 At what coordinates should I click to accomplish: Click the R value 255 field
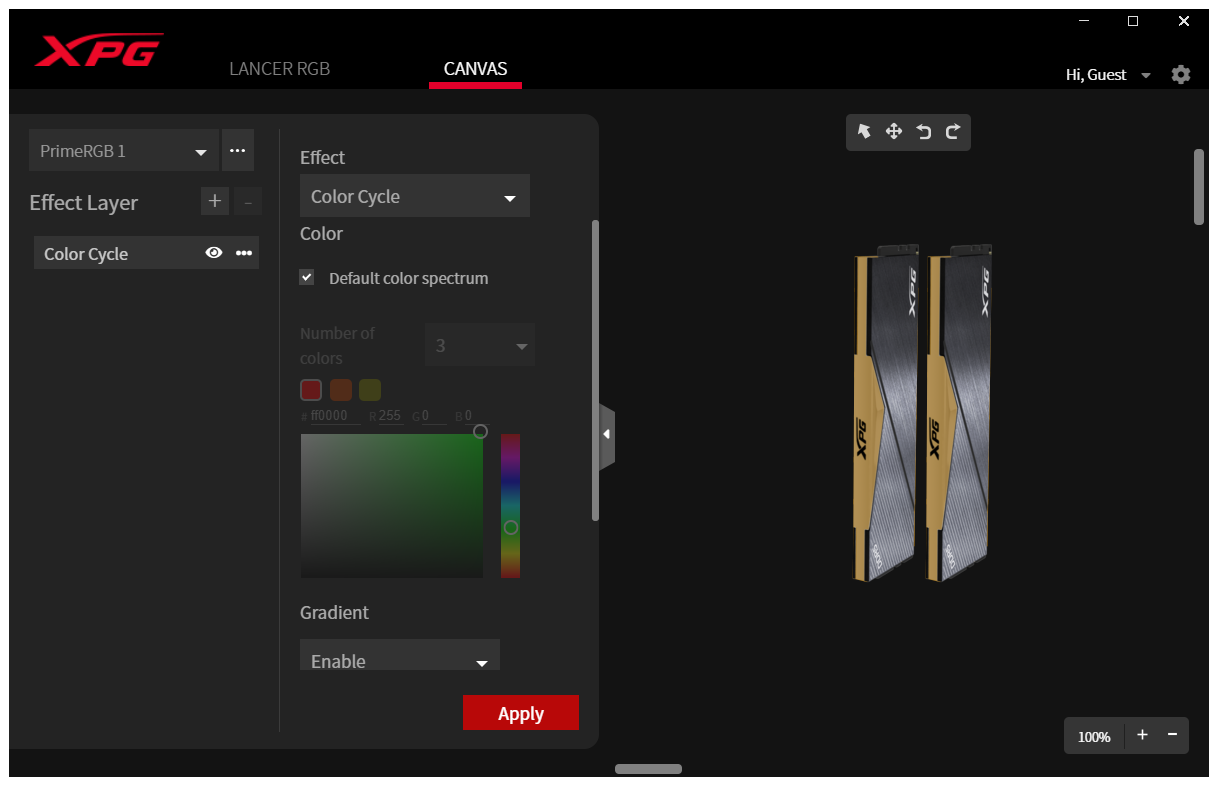pyautogui.click(x=391, y=416)
